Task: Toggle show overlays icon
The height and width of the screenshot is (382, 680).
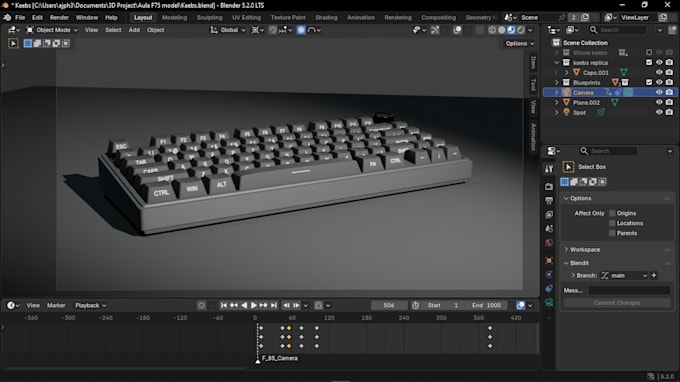Action: 457,30
